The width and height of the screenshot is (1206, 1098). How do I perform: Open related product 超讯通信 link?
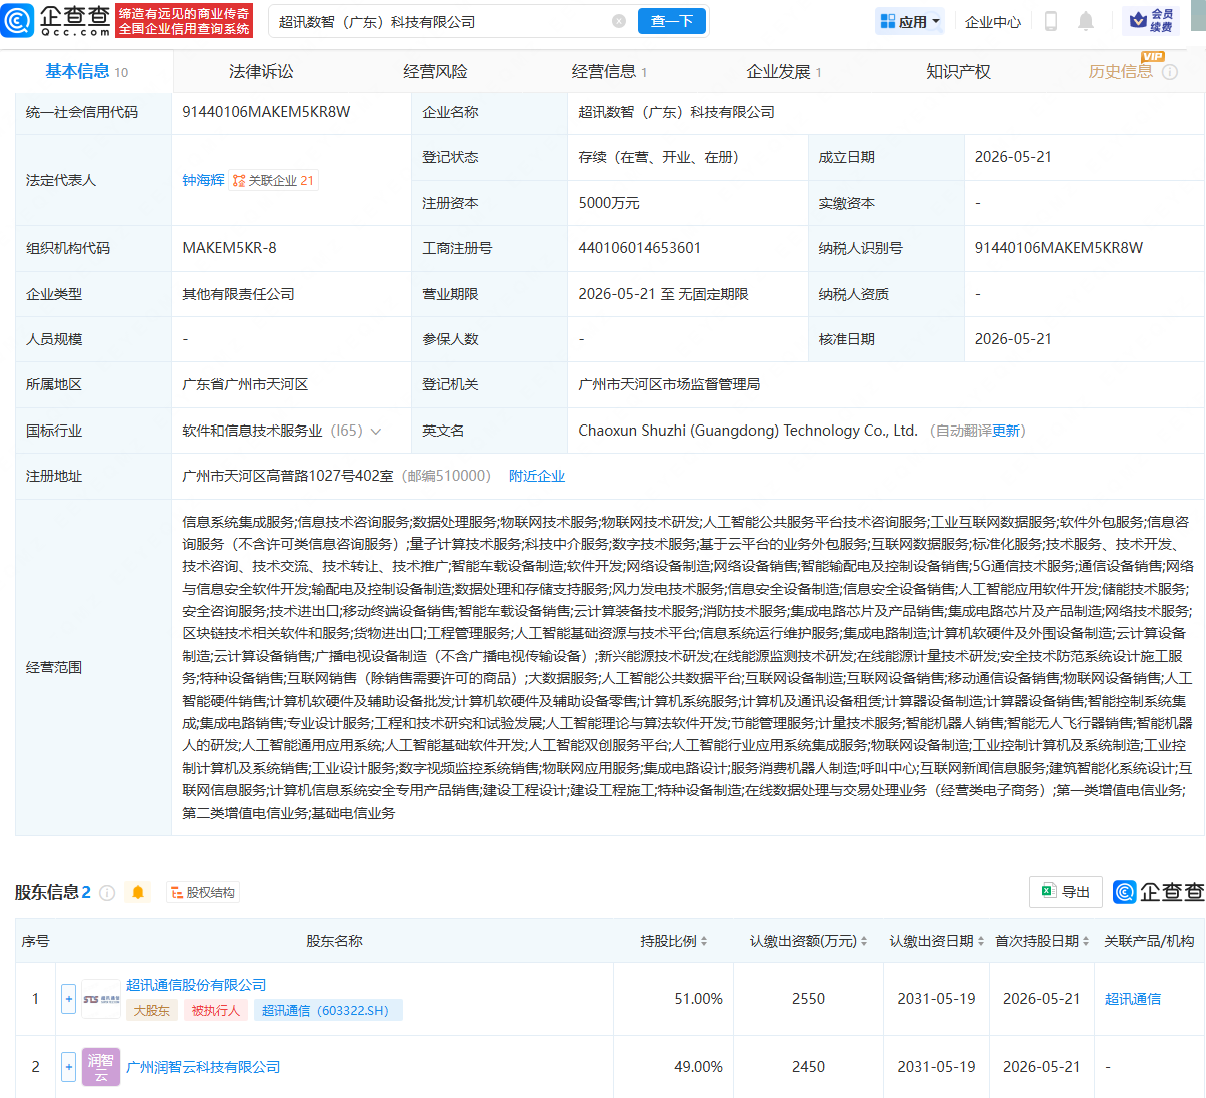[x=1133, y=999]
